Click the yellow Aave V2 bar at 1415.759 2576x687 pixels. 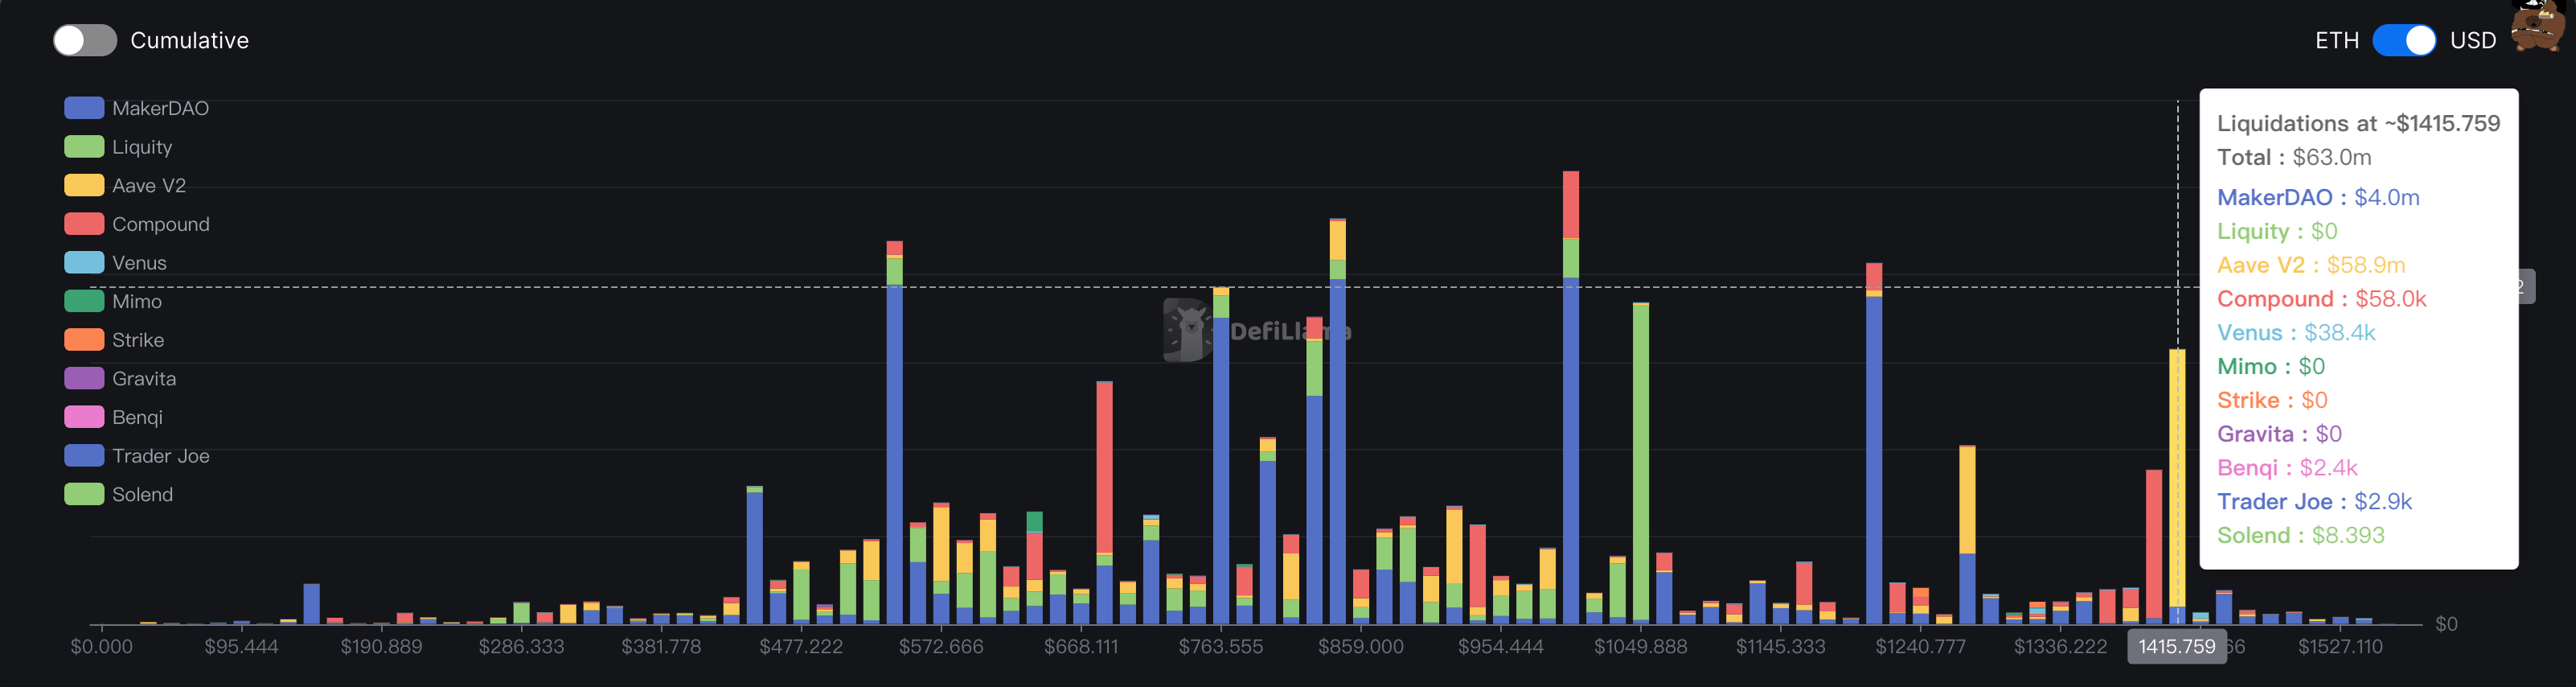[2177, 478]
